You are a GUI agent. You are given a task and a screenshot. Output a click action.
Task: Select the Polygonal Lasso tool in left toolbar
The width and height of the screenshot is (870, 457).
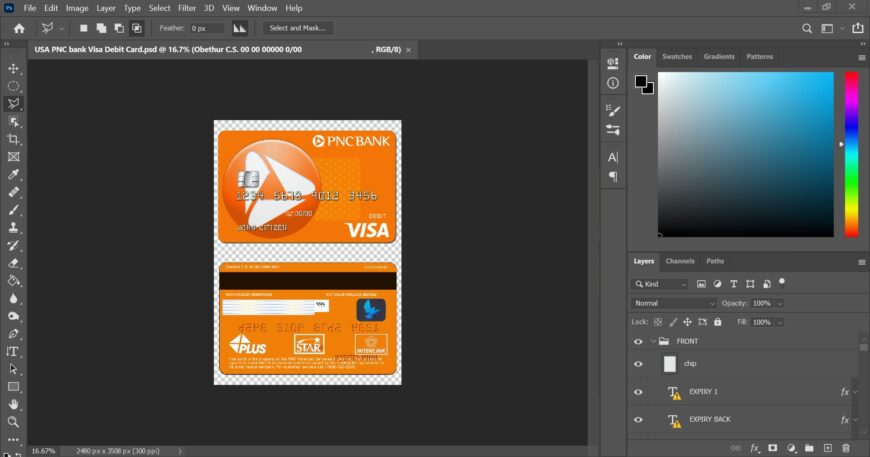pyautogui.click(x=13, y=104)
